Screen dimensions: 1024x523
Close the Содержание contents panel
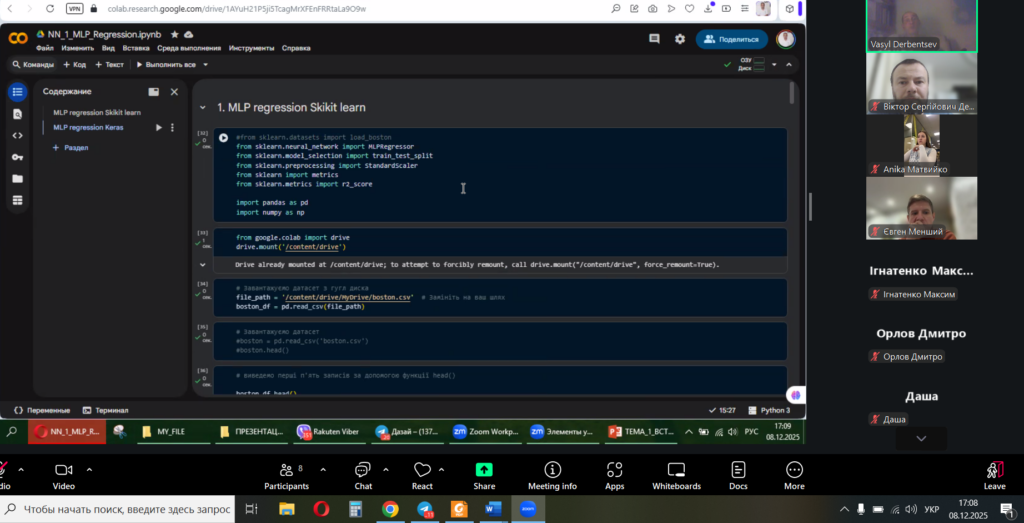(x=174, y=91)
